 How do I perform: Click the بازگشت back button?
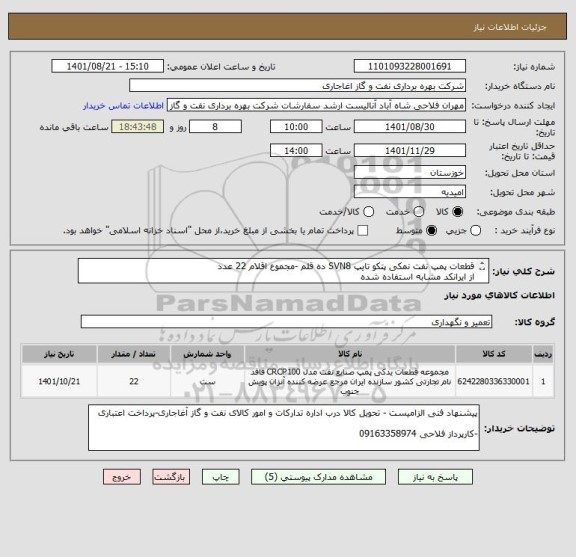[x=171, y=477]
